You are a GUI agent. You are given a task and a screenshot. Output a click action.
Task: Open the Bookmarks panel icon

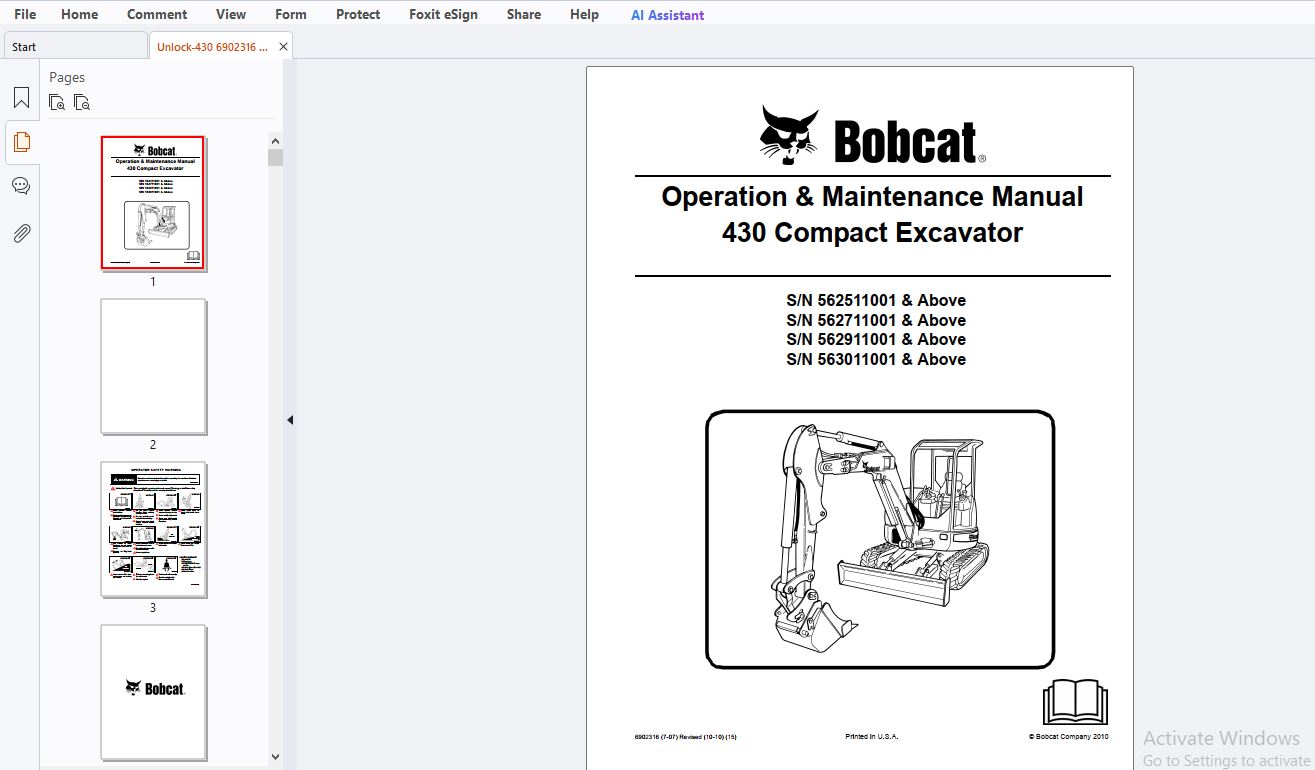tap(21, 98)
